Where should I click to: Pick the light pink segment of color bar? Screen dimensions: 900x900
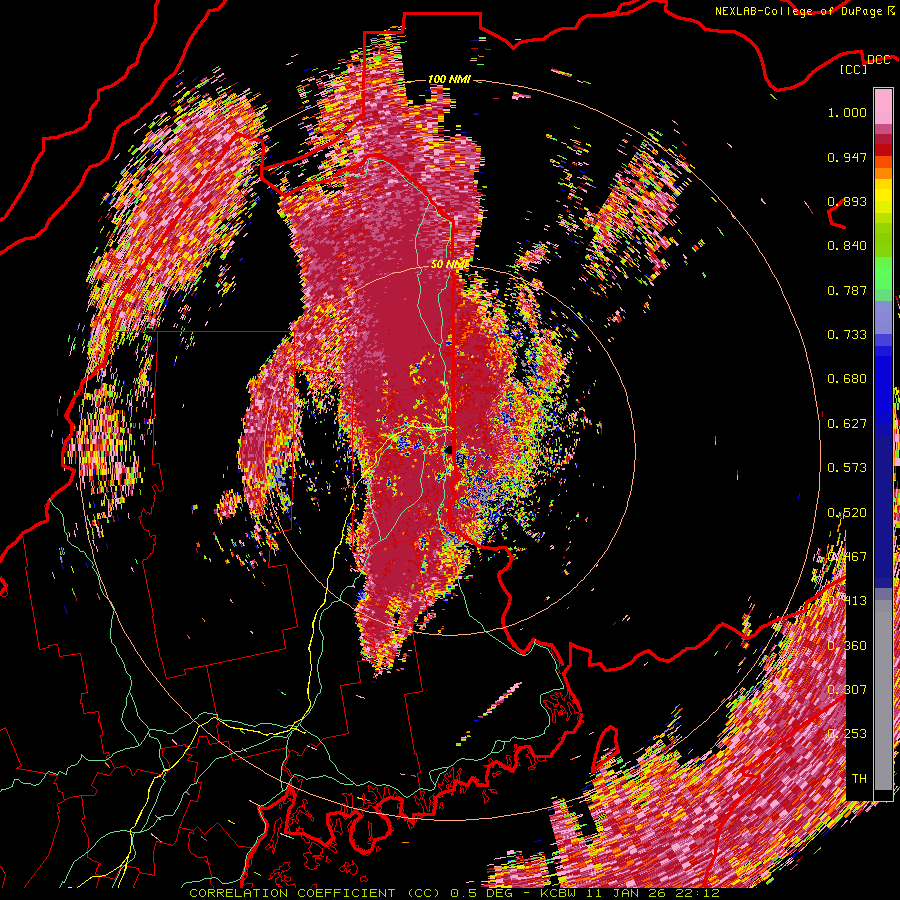(883, 106)
